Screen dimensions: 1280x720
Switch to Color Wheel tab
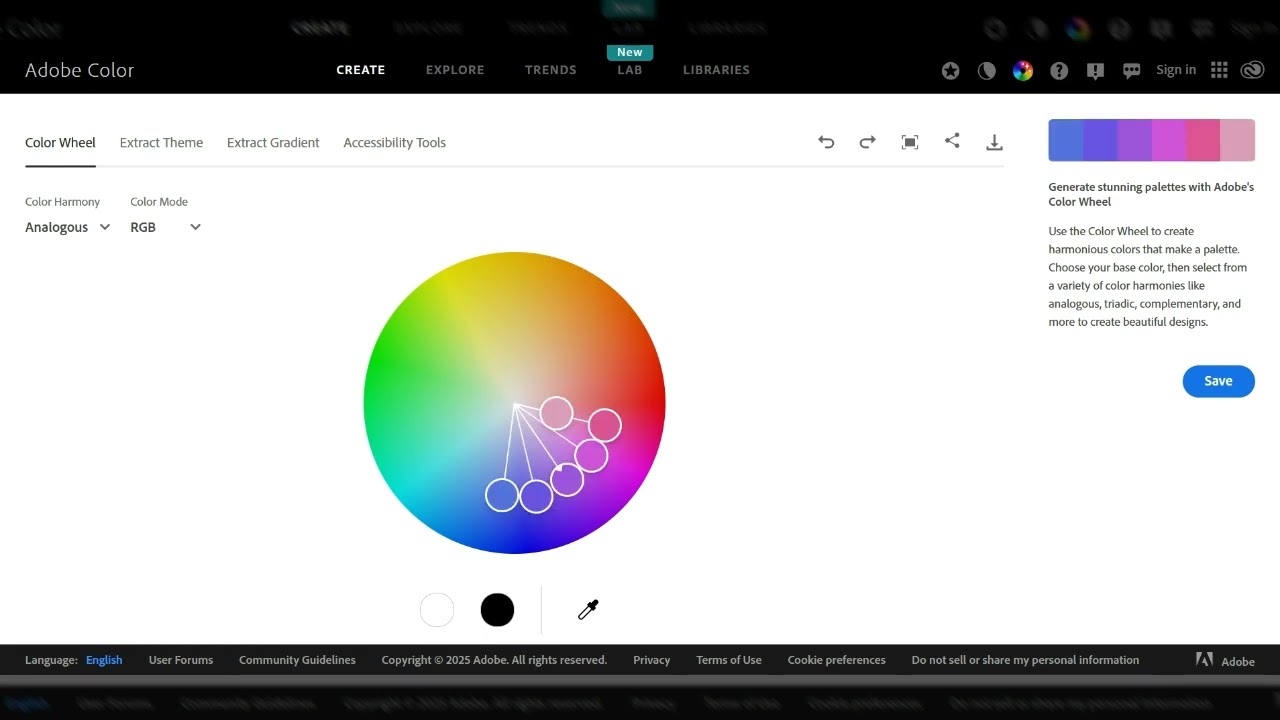(x=60, y=143)
